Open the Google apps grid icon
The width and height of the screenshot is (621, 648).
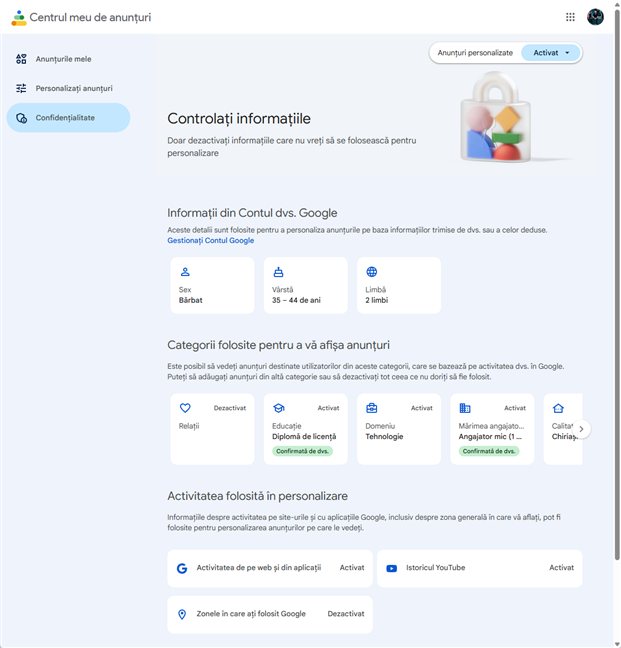570,17
